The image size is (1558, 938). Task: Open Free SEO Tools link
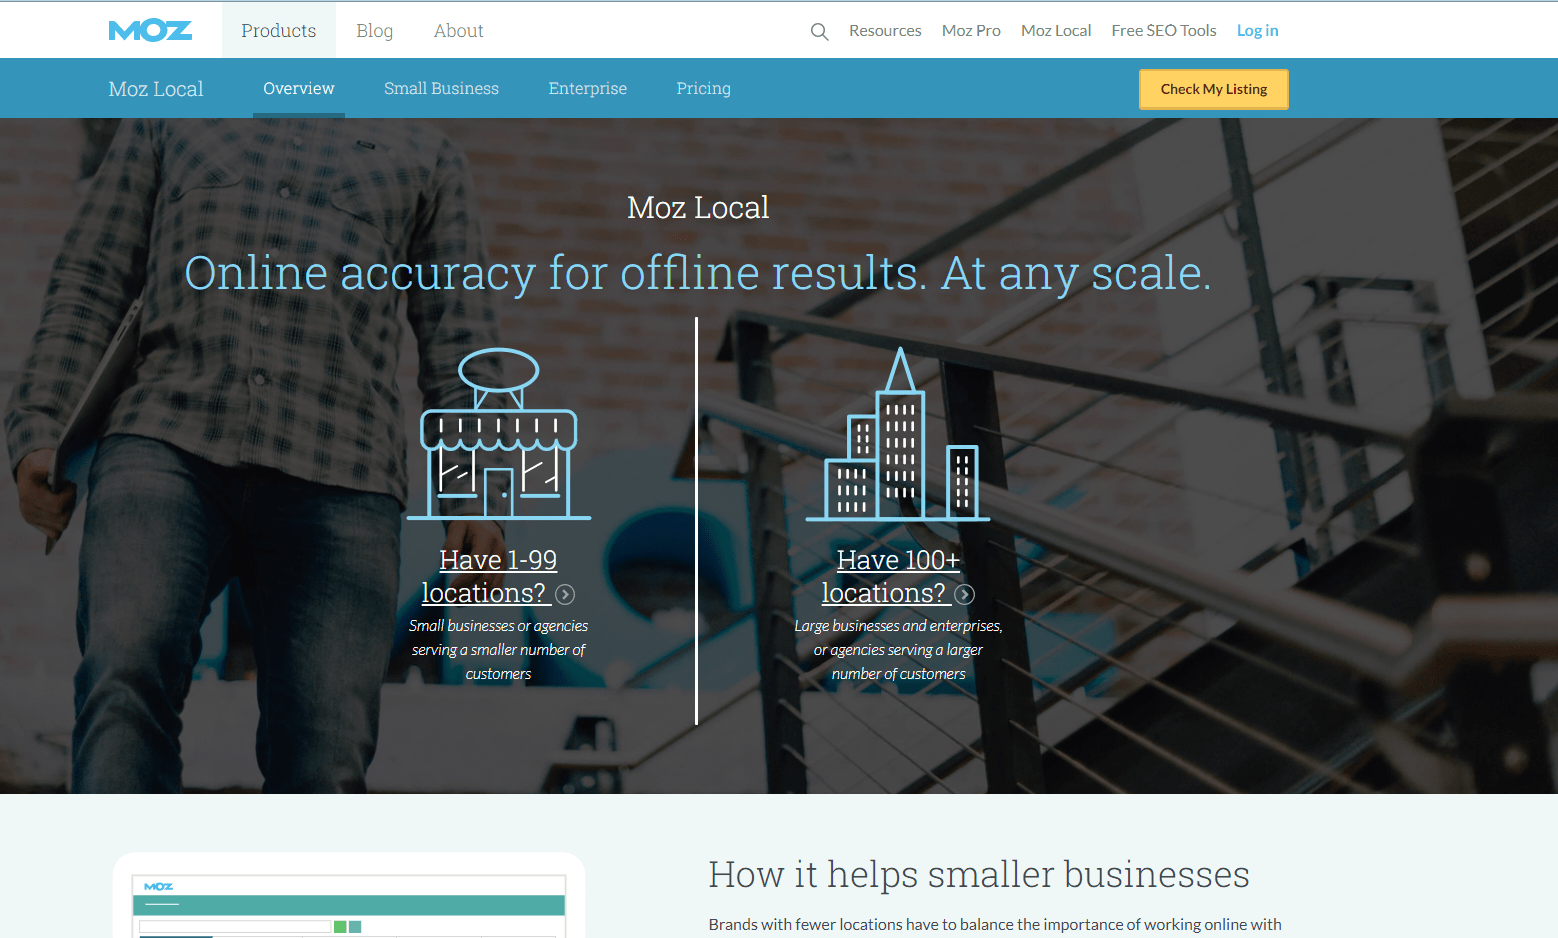(1164, 31)
